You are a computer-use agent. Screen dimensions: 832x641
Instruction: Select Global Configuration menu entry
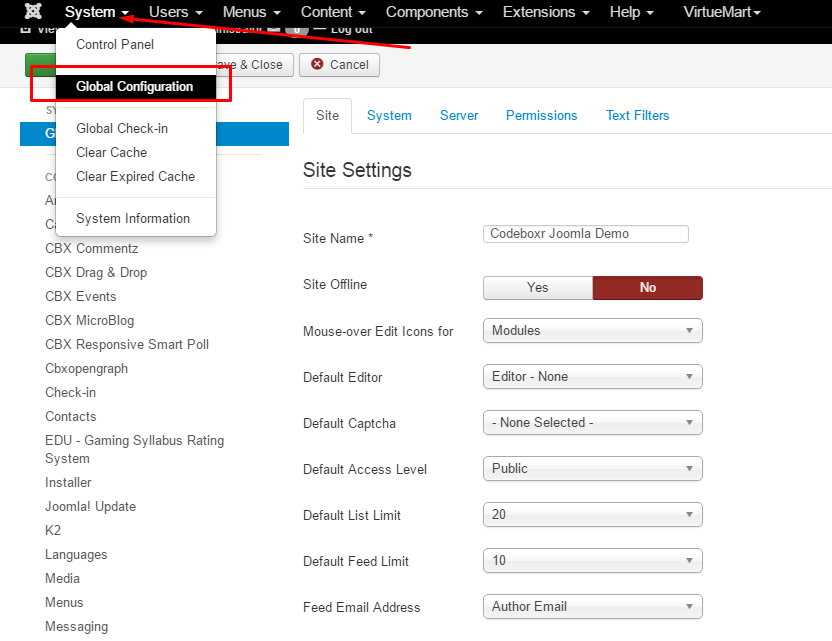point(136,86)
